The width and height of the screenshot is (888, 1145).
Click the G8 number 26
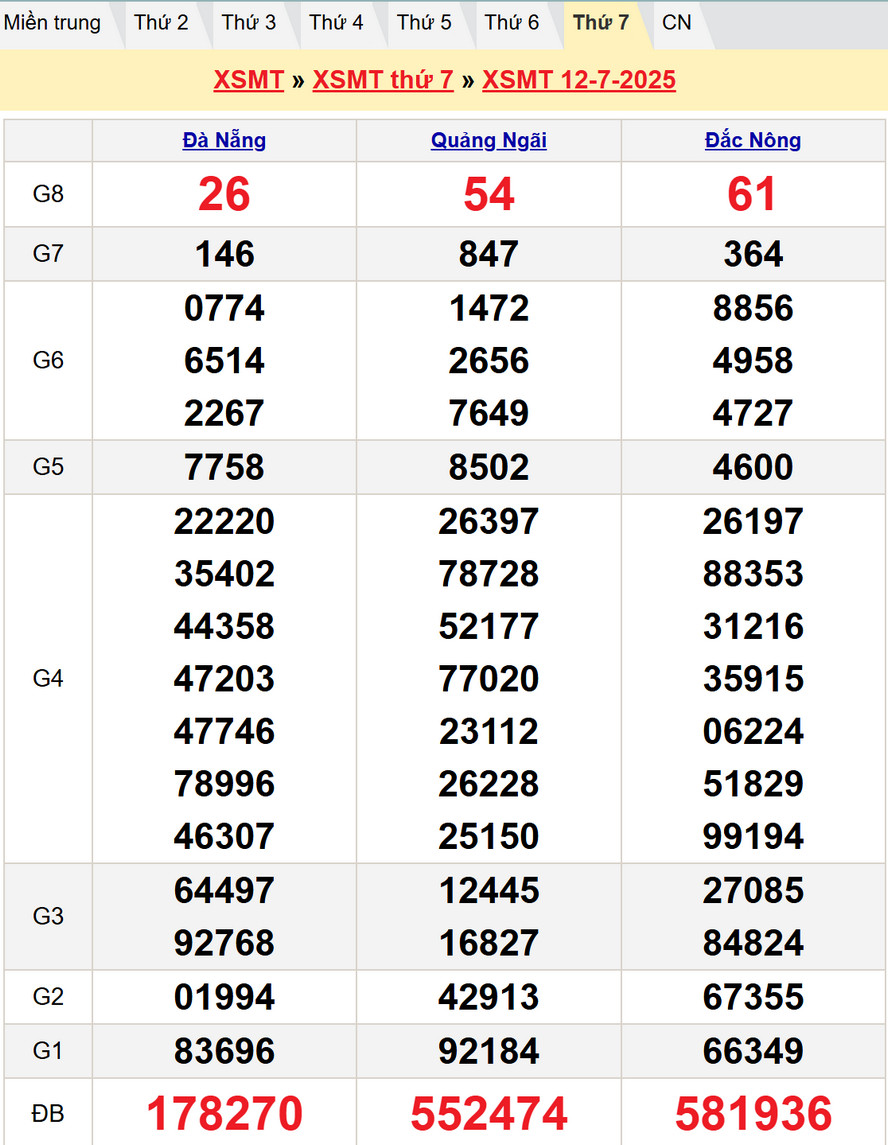224,194
